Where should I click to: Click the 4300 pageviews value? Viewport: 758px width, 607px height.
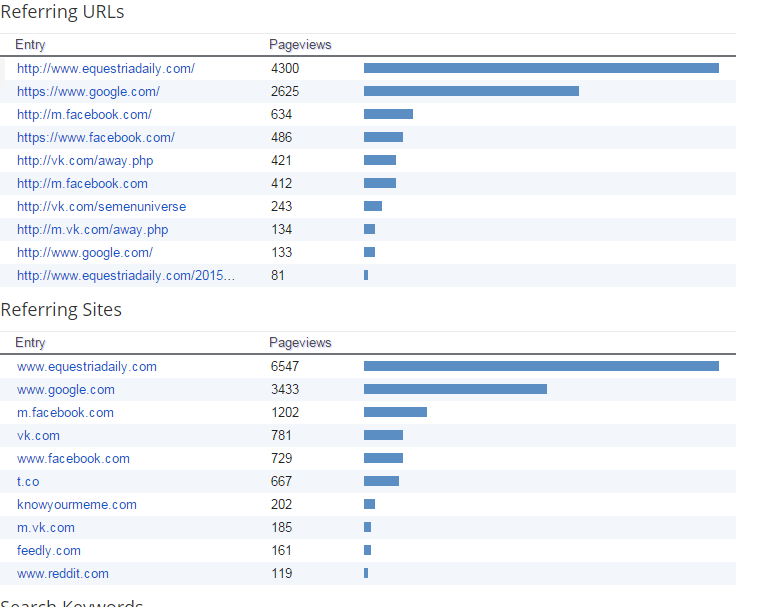[285, 69]
